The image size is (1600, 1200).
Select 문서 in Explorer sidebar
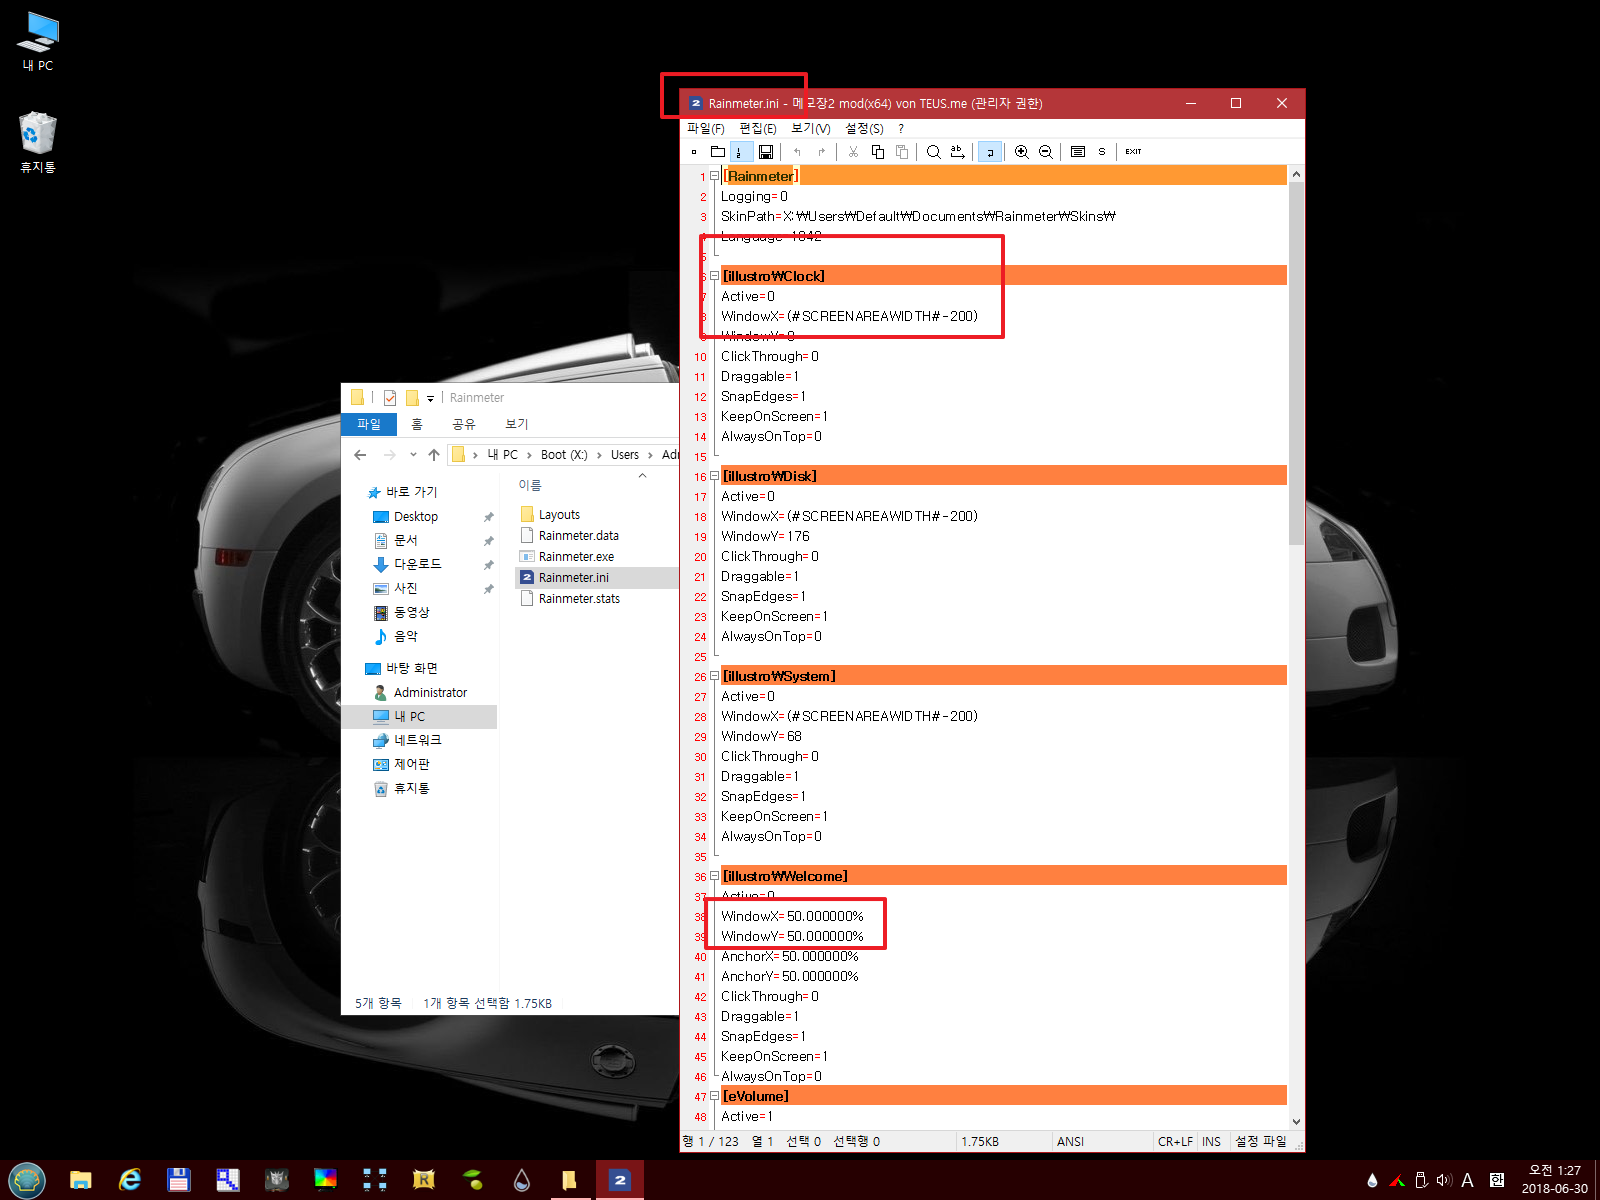click(405, 540)
